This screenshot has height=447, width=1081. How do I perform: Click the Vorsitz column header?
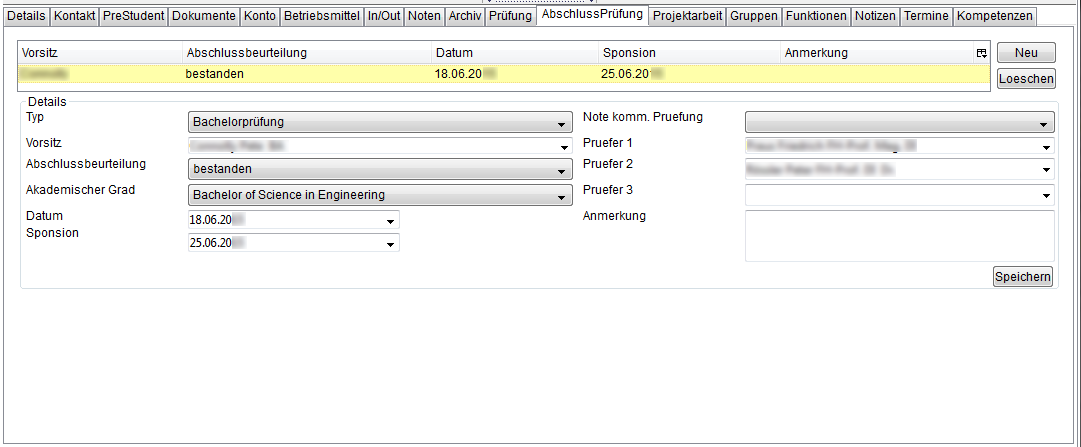(x=100, y=53)
